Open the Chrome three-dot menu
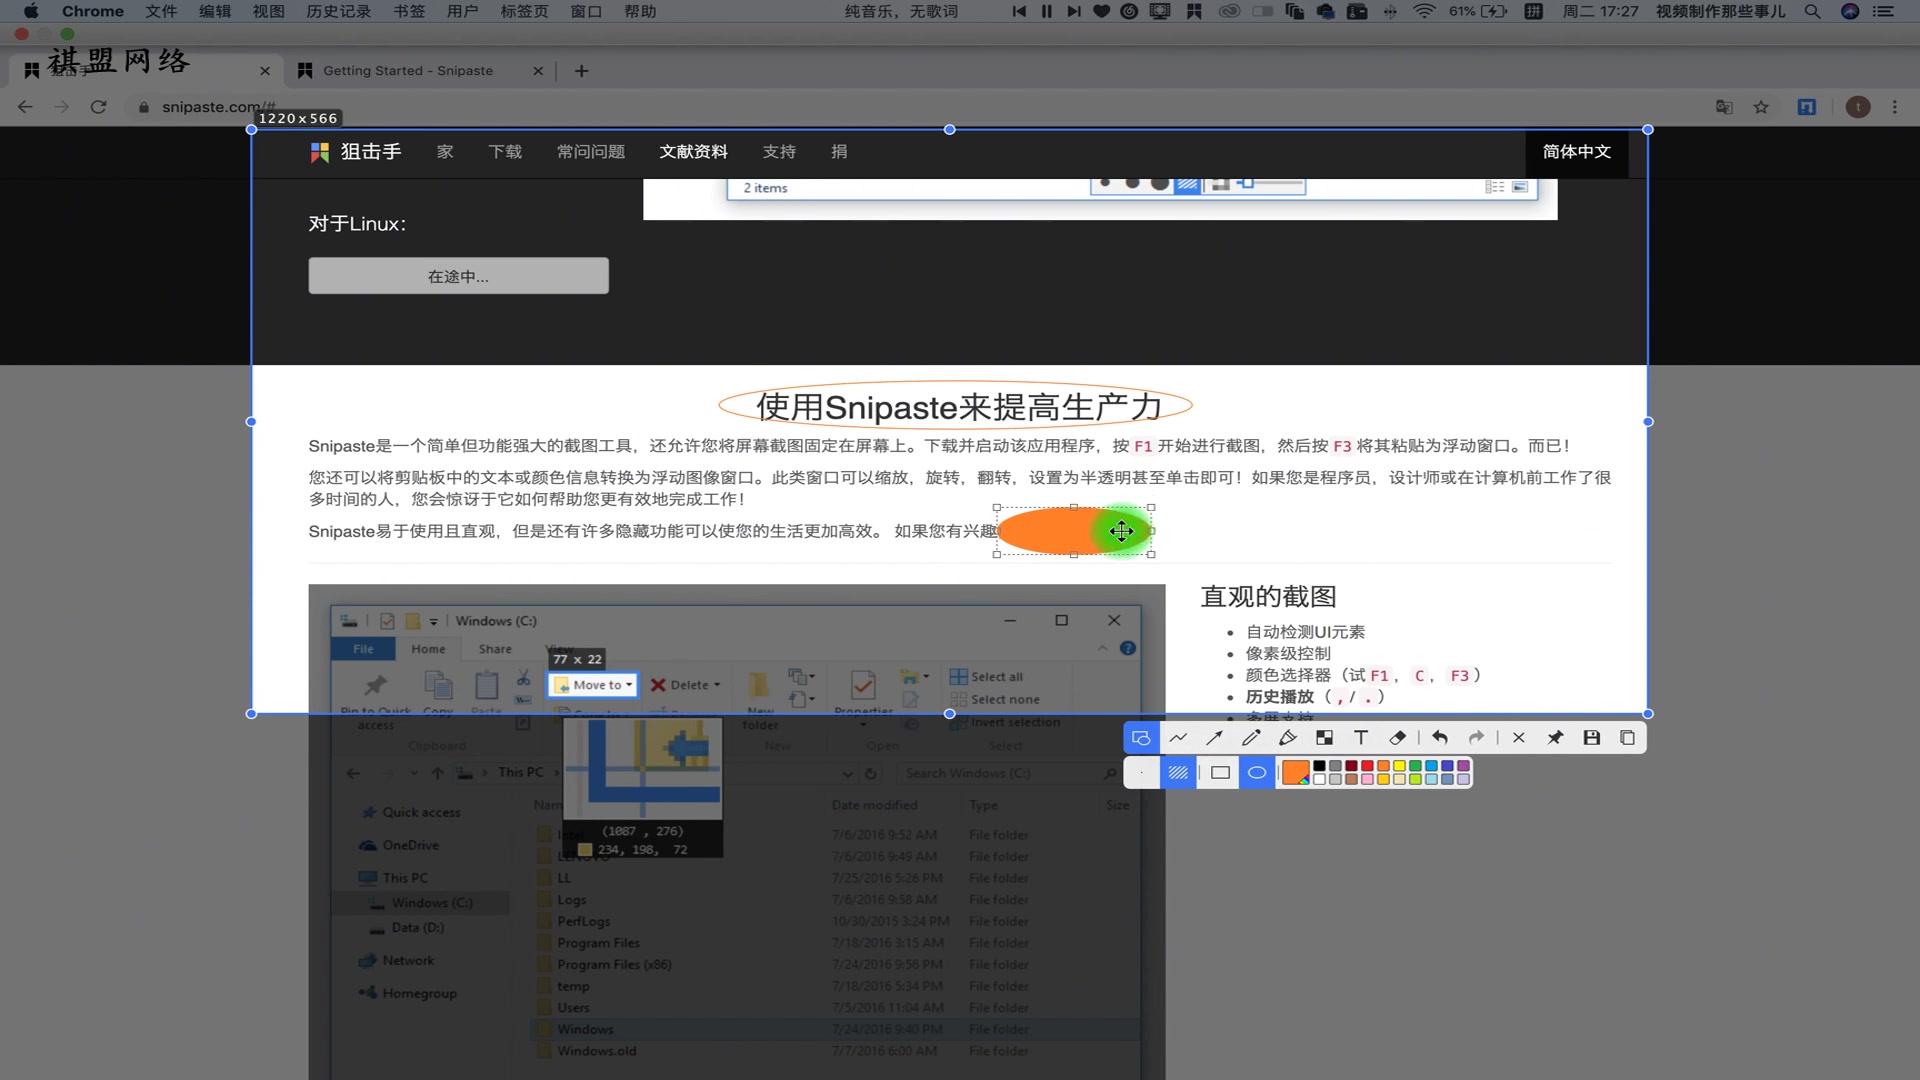The width and height of the screenshot is (1920, 1080). [x=1895, y=107]
